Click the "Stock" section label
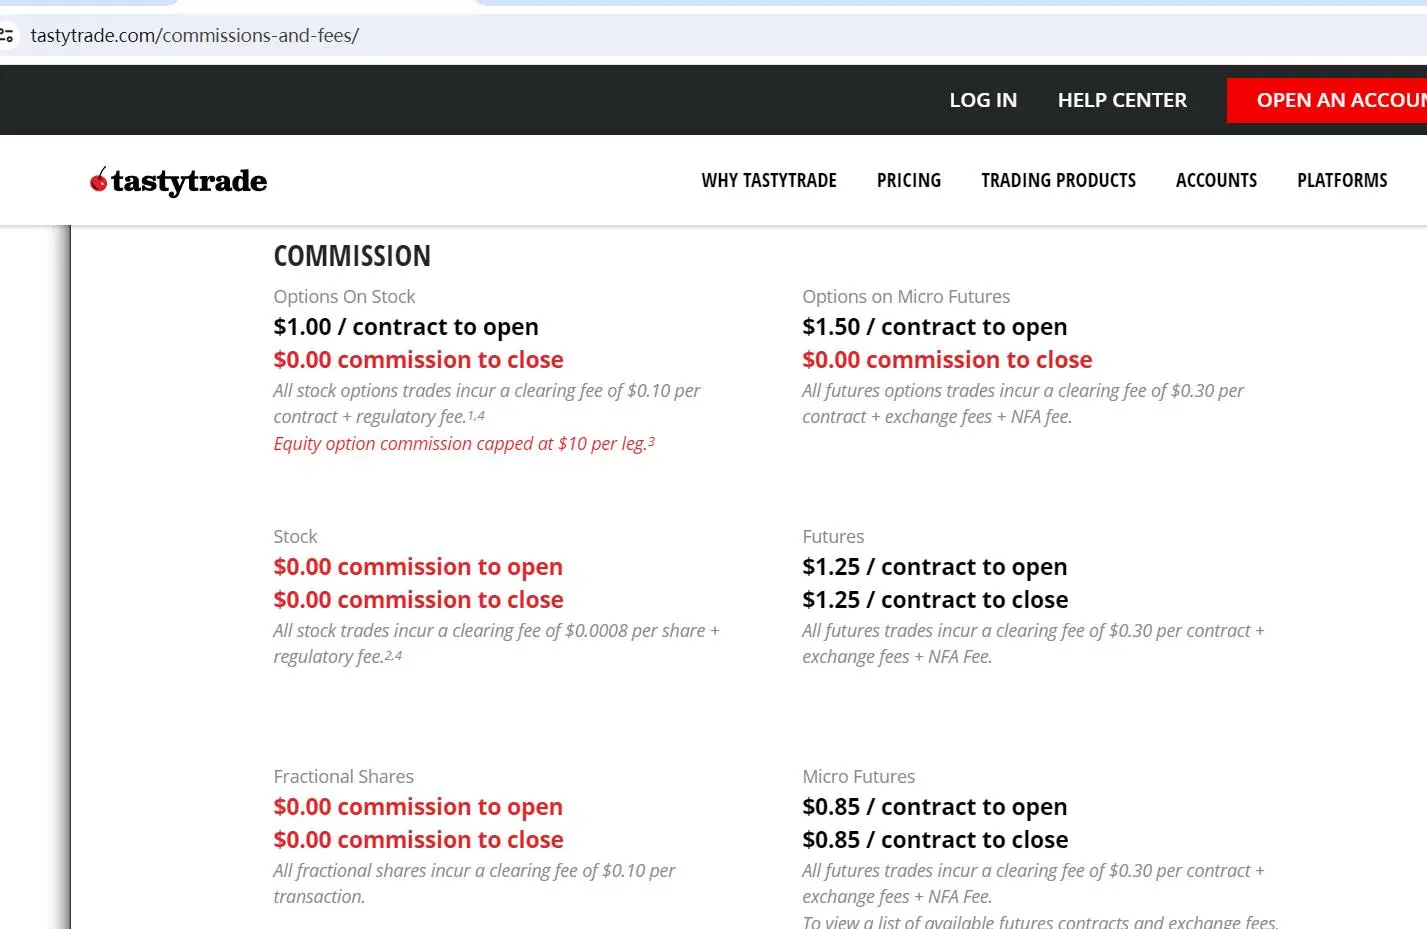This screenshot has width=1427, height=929. click(295, 537)
